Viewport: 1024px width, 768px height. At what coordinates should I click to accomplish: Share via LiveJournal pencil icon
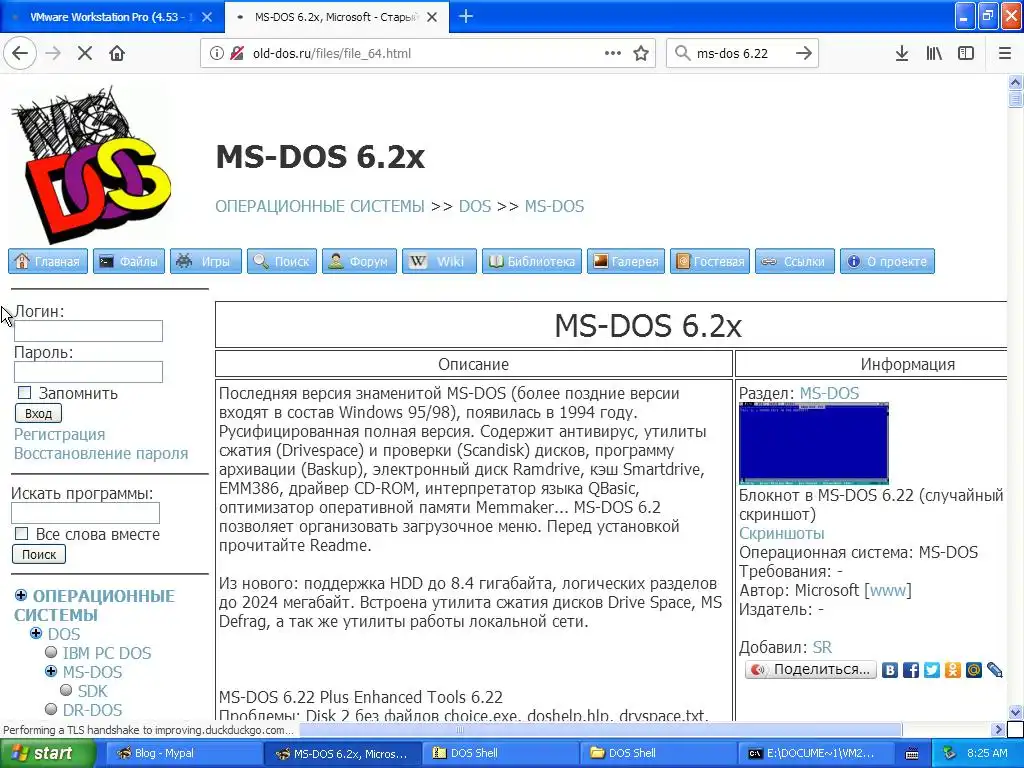pyautogui.click(x=995, y=670)
